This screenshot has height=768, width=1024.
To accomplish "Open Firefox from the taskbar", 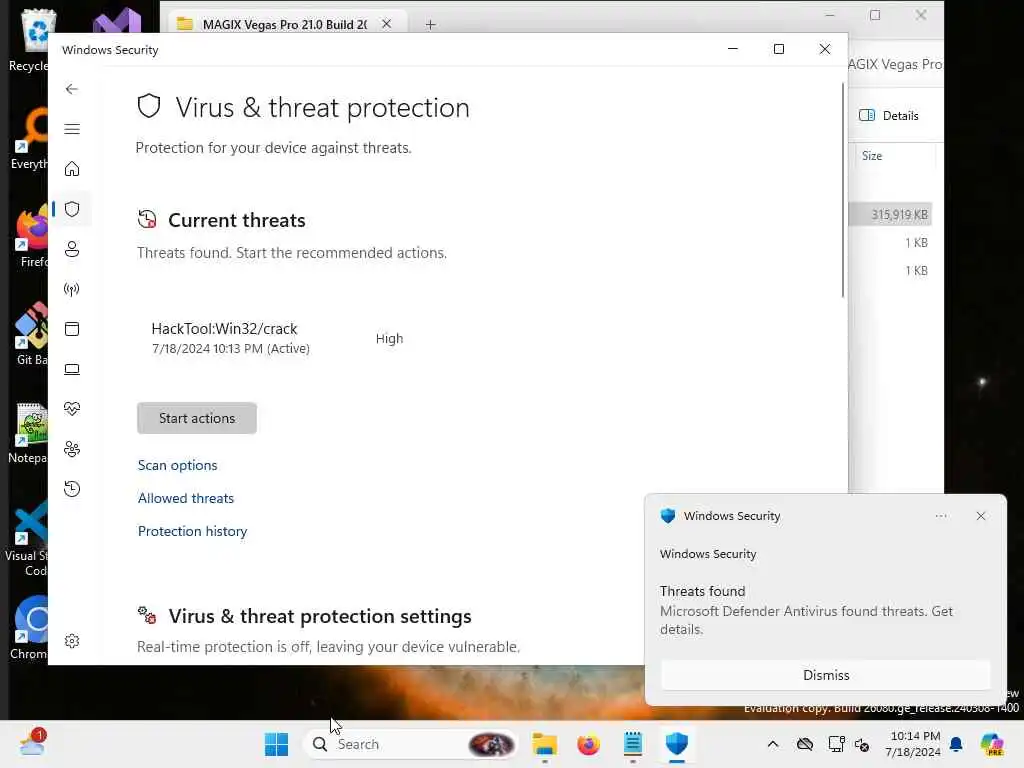I will [588, 744].
